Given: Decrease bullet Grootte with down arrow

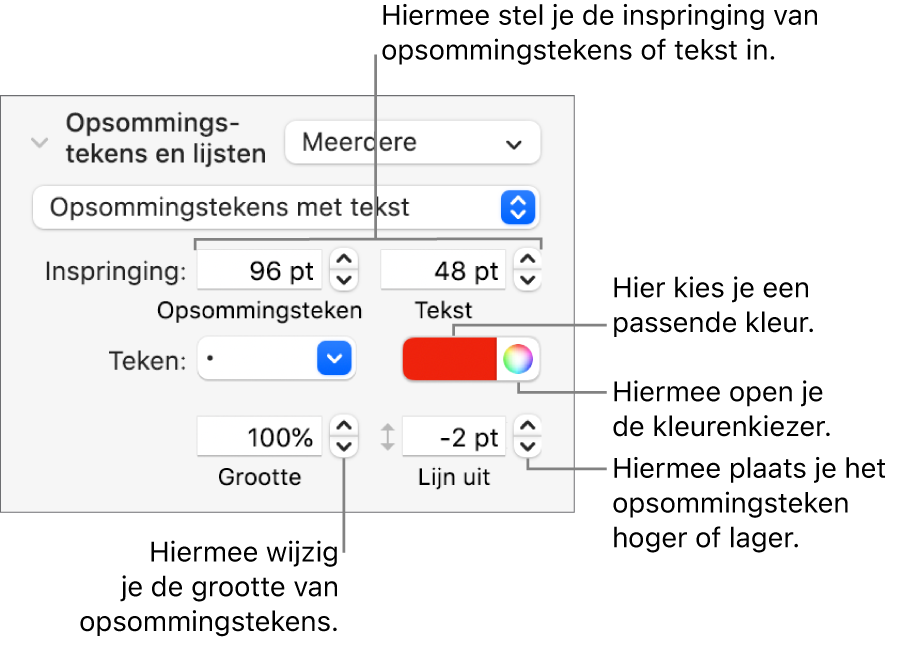Looking at the screenshot, I should point(343,447).
